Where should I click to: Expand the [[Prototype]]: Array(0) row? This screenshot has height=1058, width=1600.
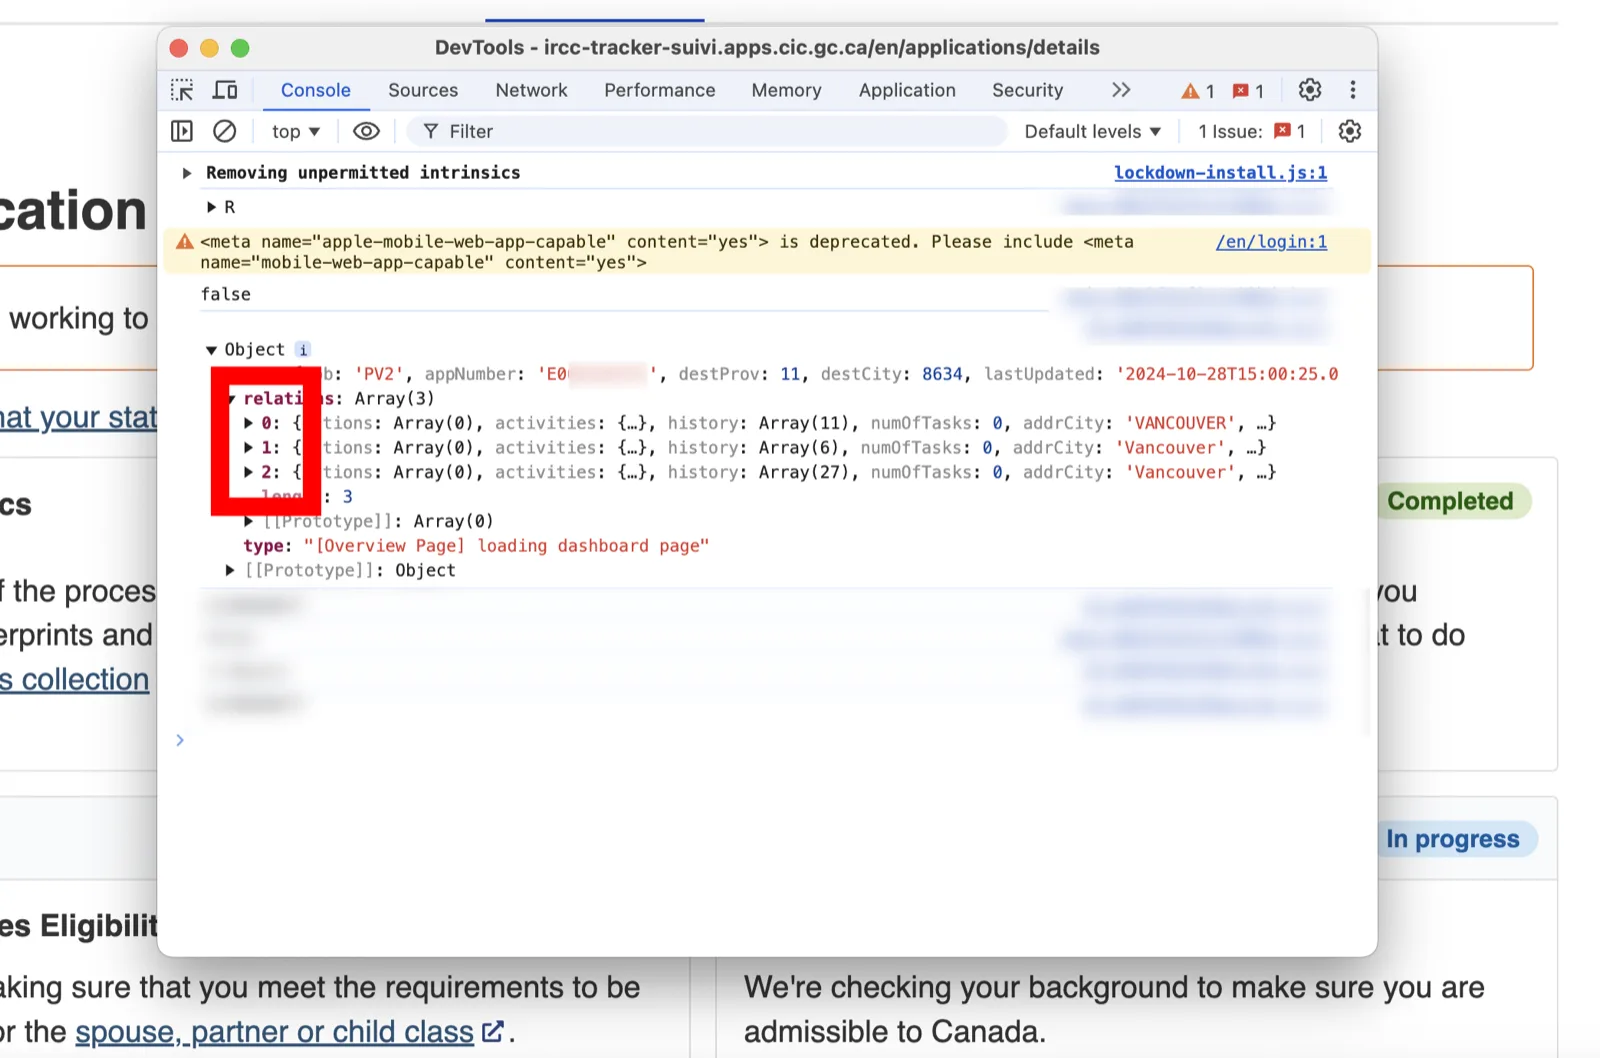pyautogui.click(x=248, y=521)
